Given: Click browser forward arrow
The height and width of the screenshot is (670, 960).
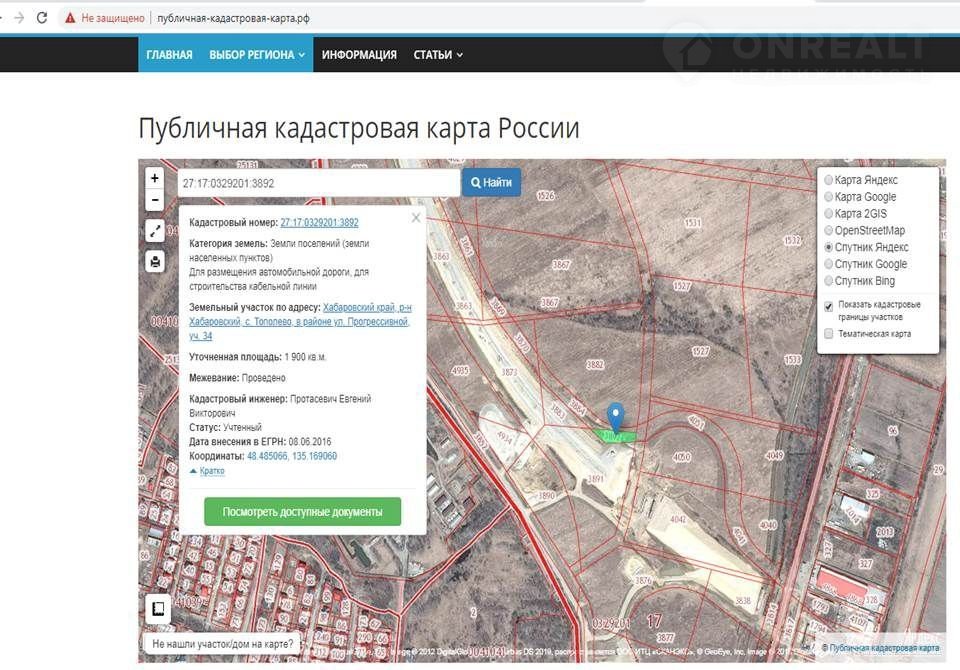Looking at the screenshot, I should (17, 18).
